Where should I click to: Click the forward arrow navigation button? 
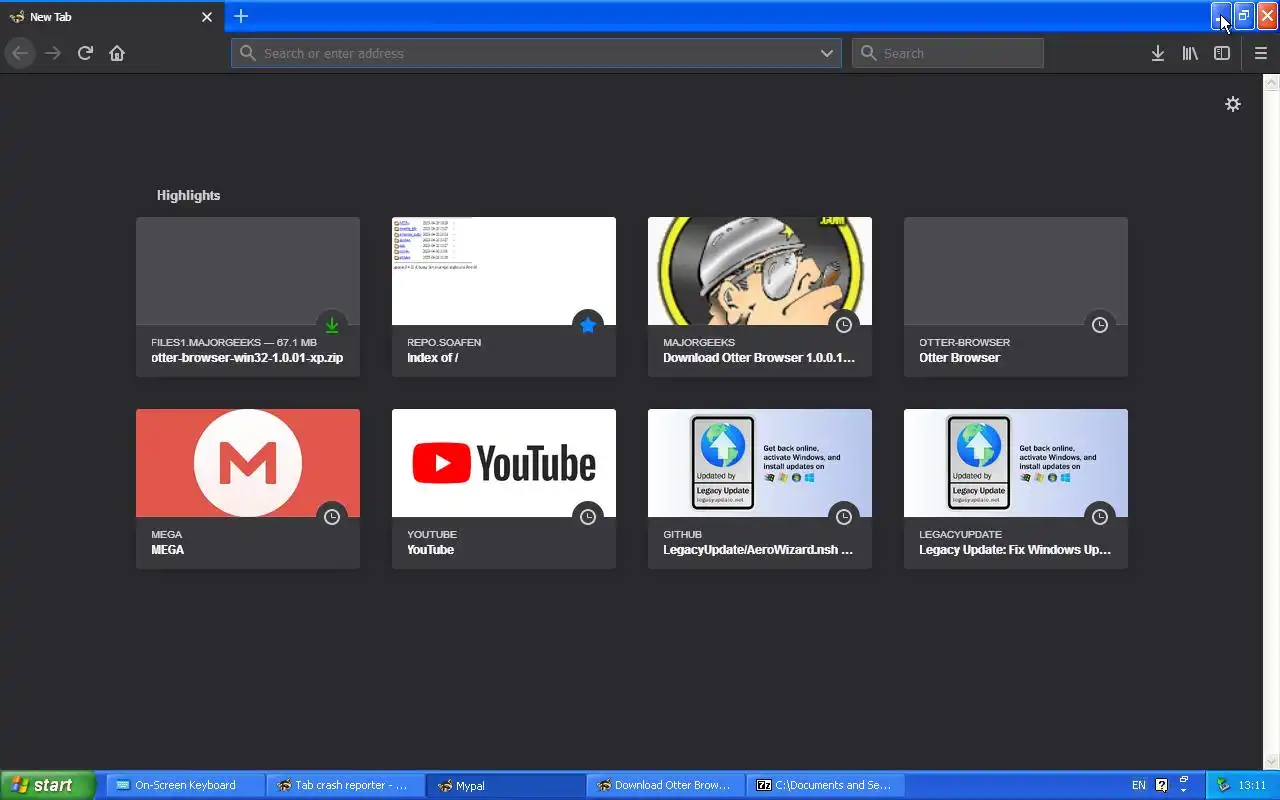point(53,53)
